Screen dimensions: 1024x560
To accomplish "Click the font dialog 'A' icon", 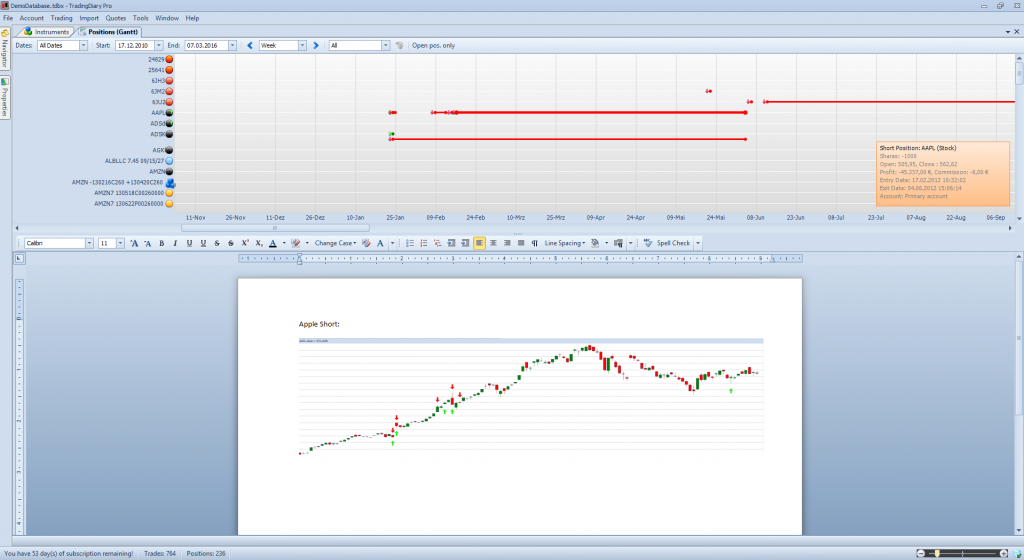I will click(380, 243).
